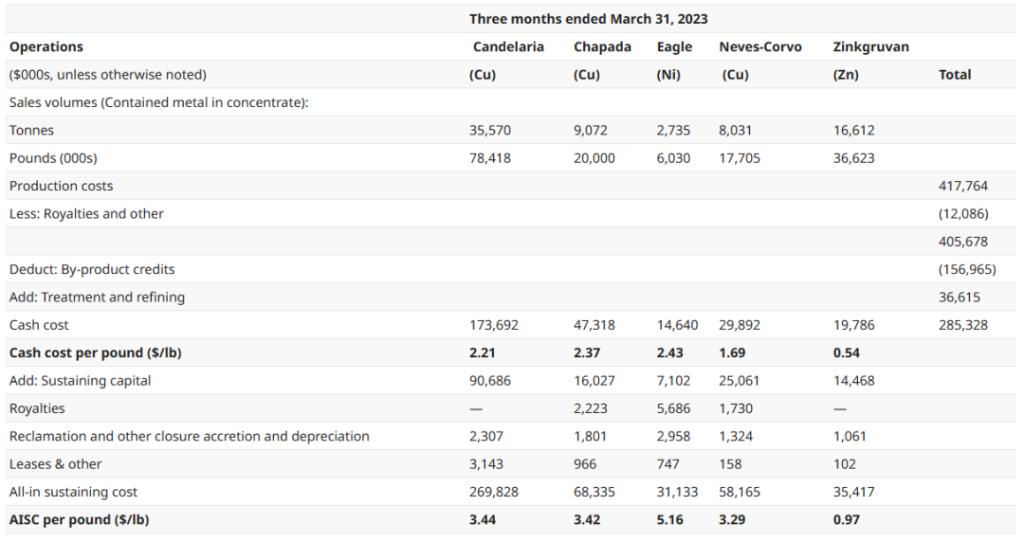Click the All-in sustaining cost row label
The image size is (1024, 542).
[x=73, y=492]
